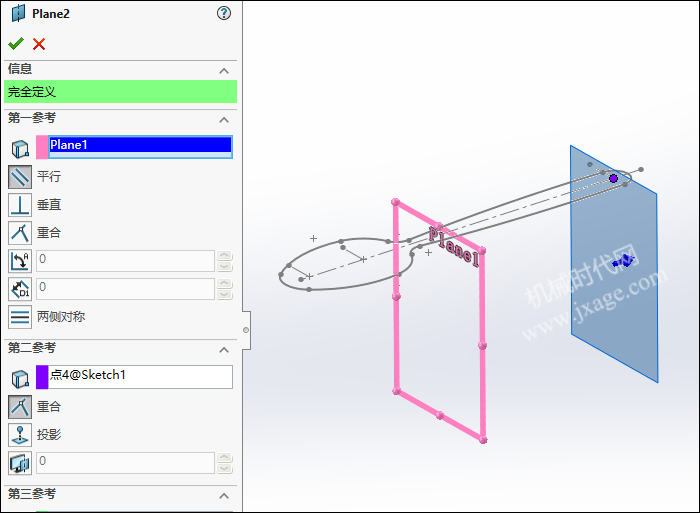This screenshot has height=513, width=700.
Task: Toggle the 两侧对称 mid plane option
Action: (x=20, y=317)
